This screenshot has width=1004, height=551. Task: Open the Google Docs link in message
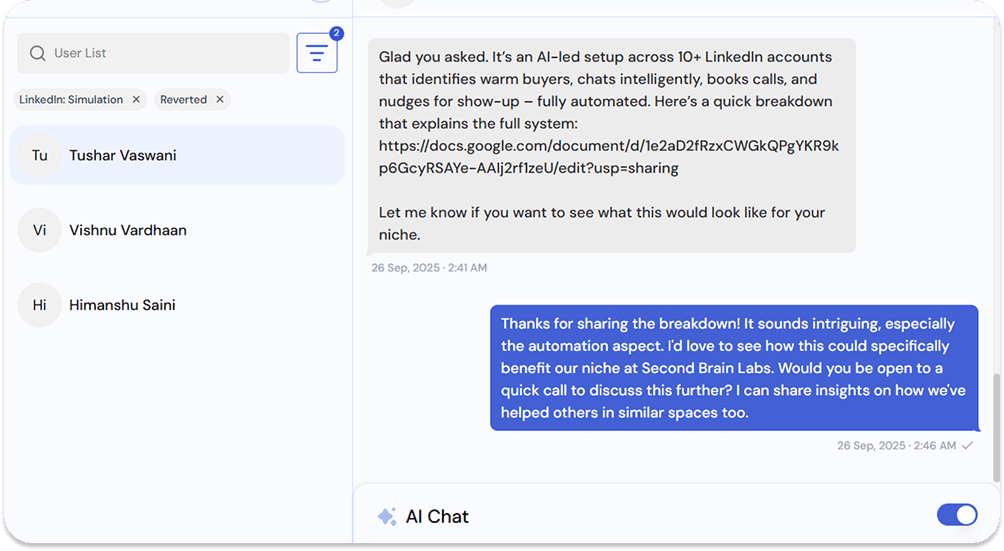(x=608, y=146)
